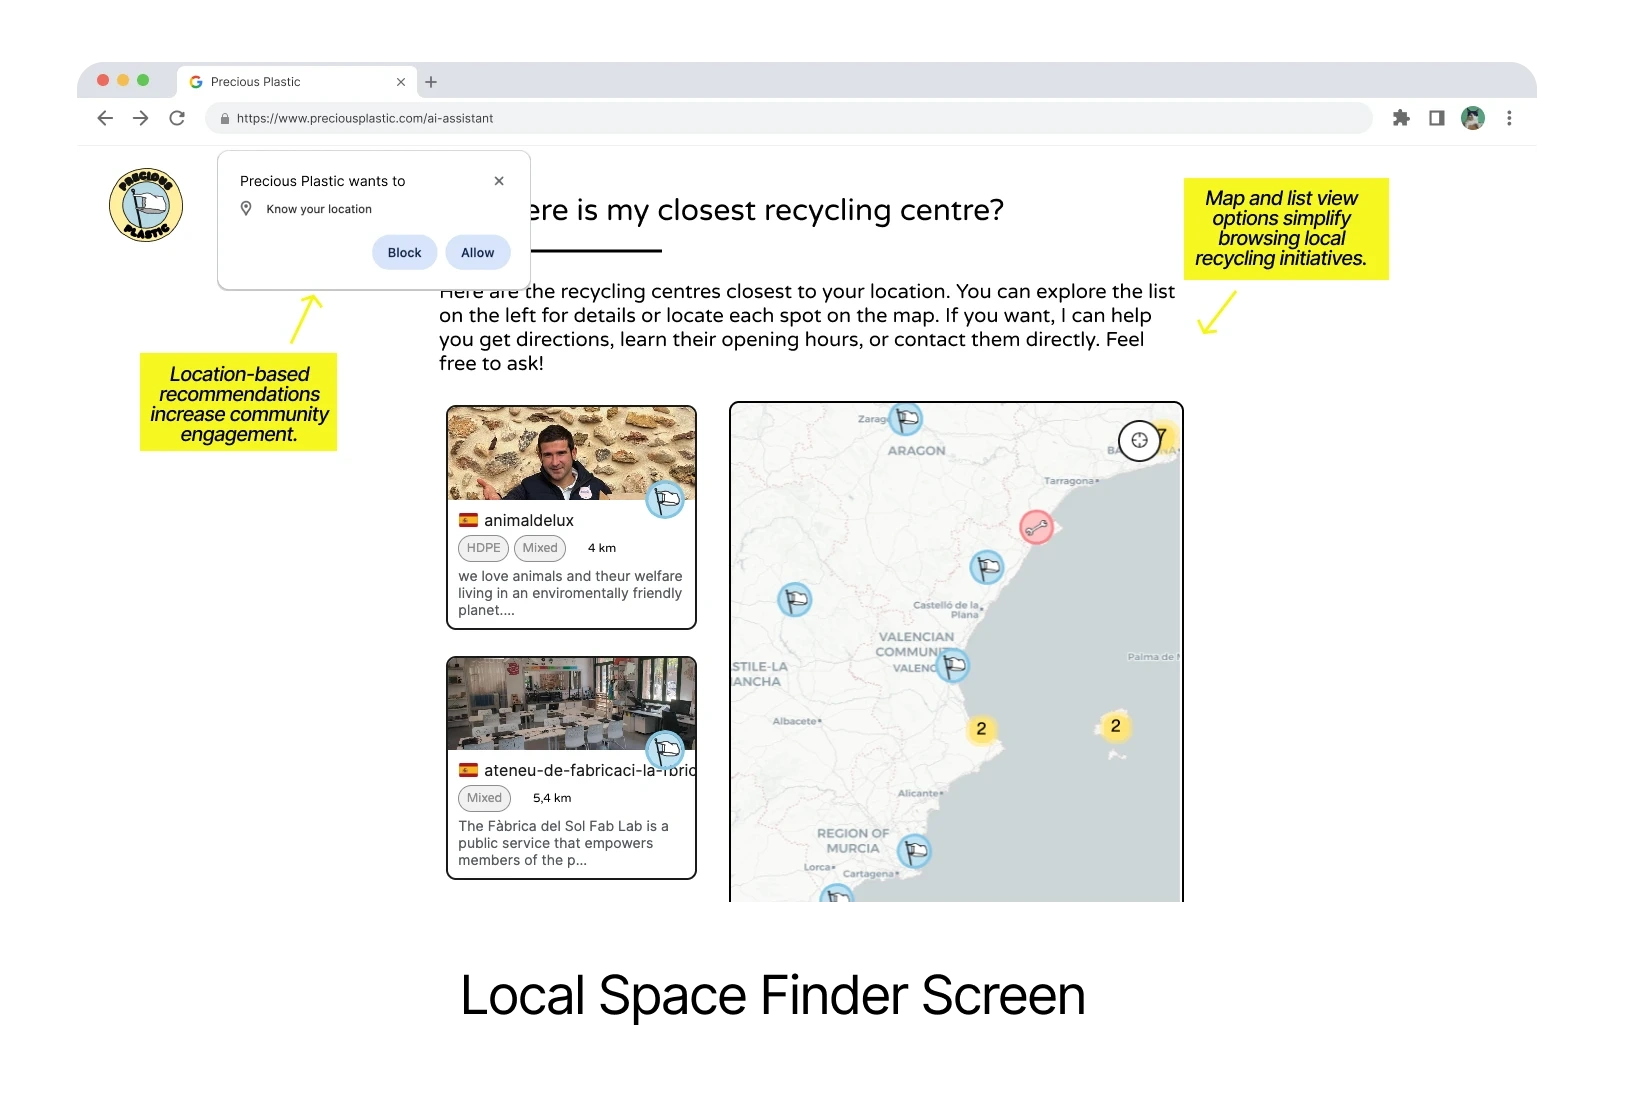The image size is (1644, 1109).
Task: Click the location pin icon in the popup
Action: tap(246, 209)
